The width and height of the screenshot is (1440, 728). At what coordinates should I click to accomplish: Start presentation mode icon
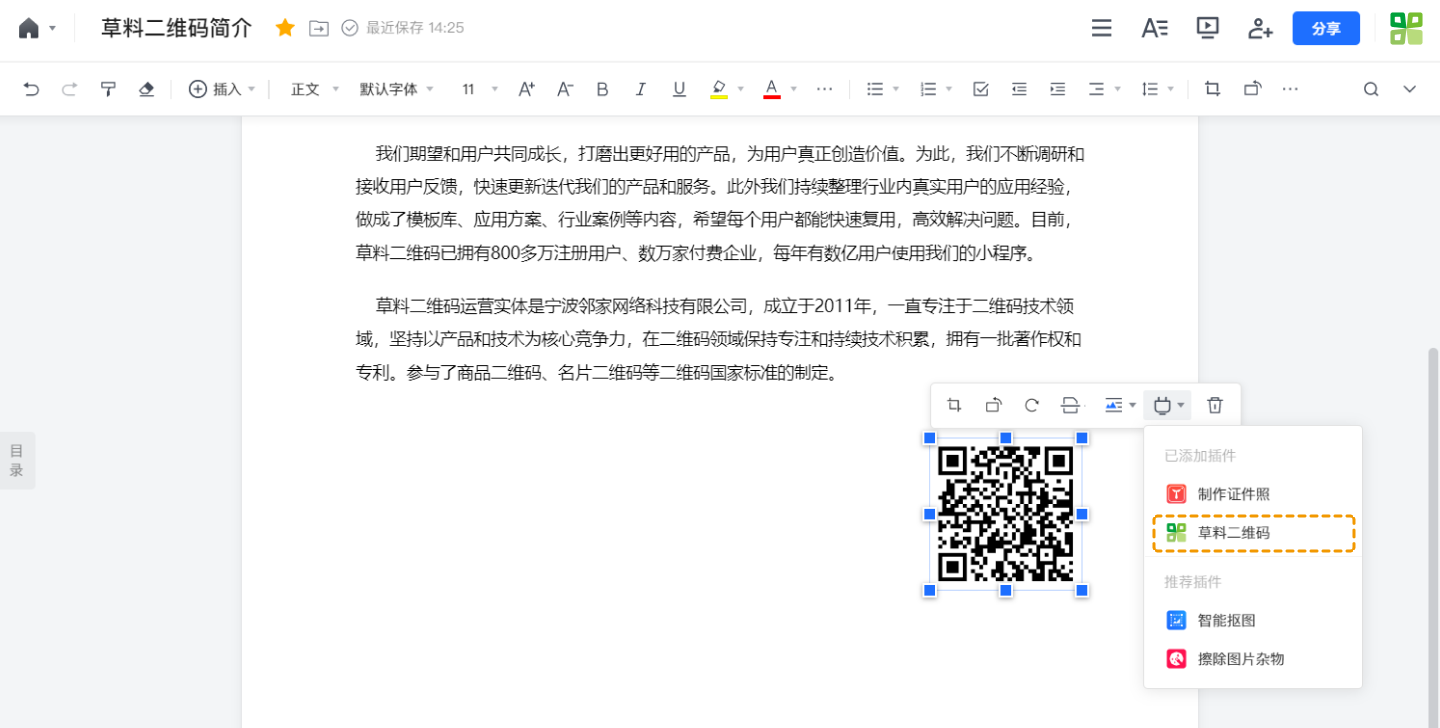(1208, 28)
